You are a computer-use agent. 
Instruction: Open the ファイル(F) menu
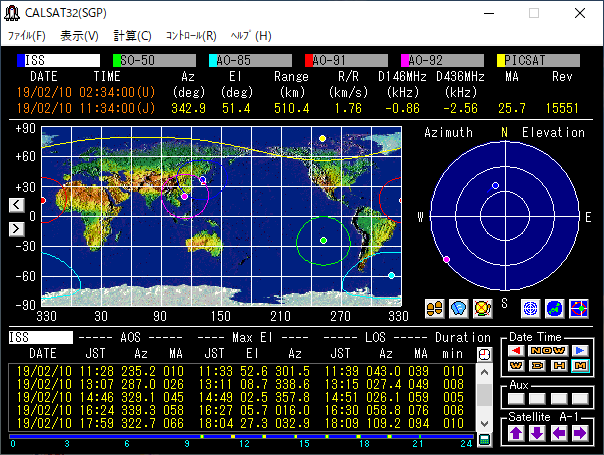click(x=27, y=36)
